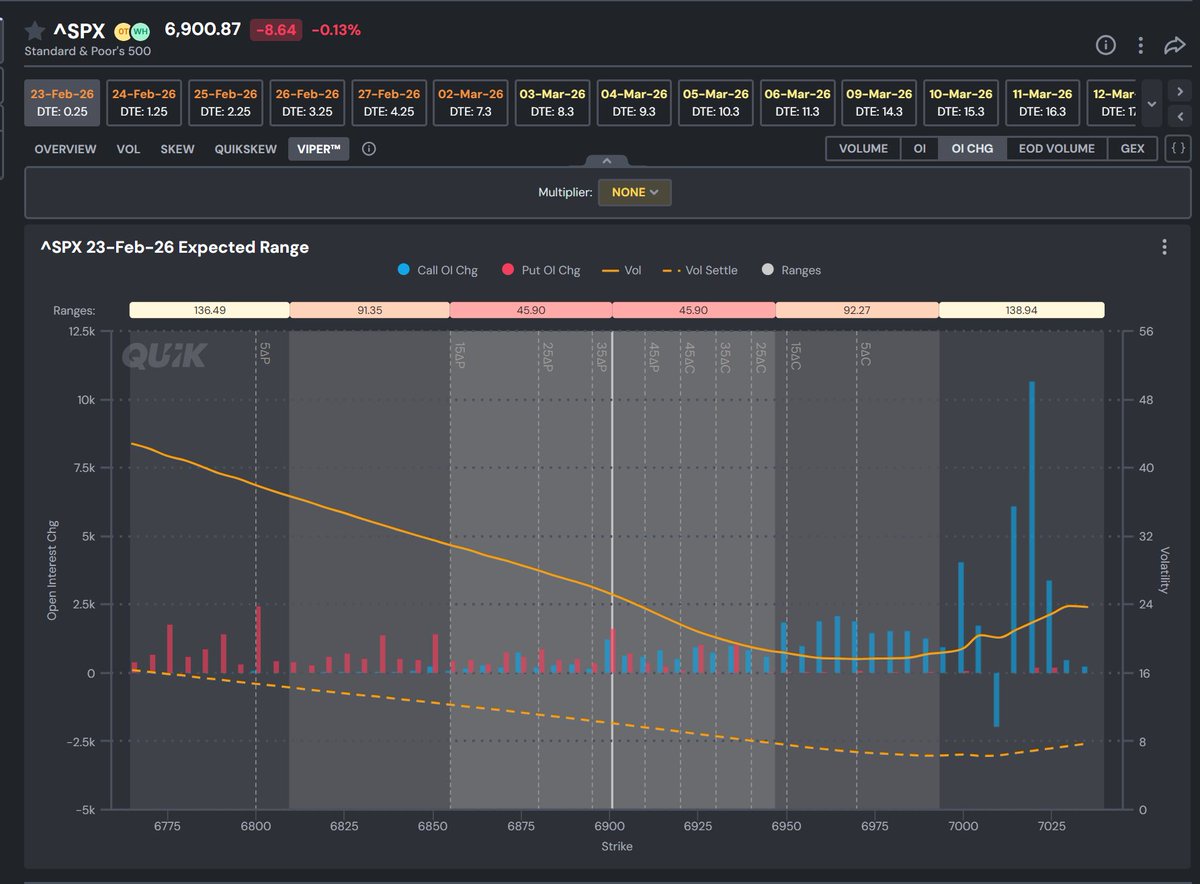1200x884 pixels.
Task: Click the 138.94 range cell
Action: [1021, 311]
